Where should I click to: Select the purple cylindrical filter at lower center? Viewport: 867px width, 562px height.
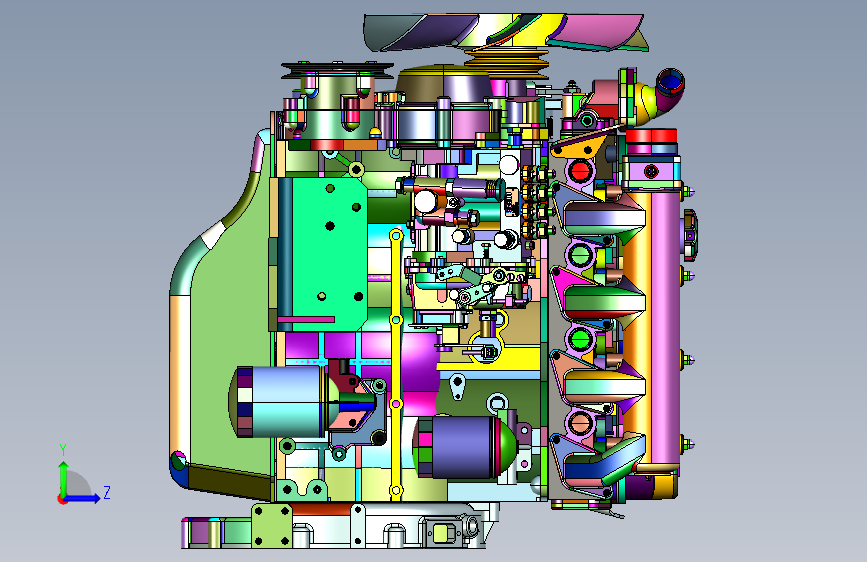[x=467, y=447]
